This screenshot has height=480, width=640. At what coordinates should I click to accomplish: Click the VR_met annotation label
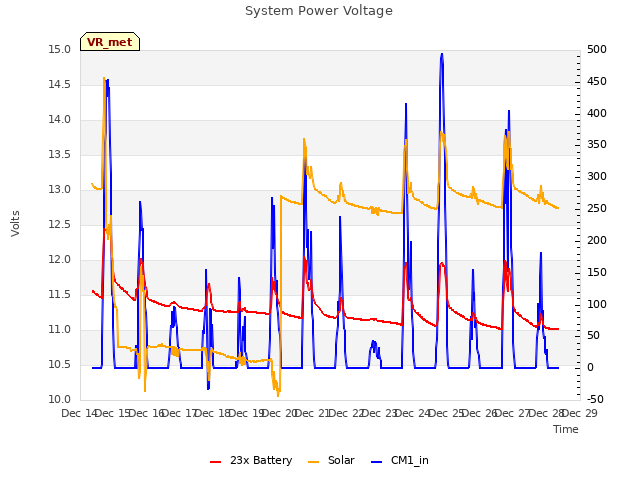pyautogui.click(x=110, y=42)
